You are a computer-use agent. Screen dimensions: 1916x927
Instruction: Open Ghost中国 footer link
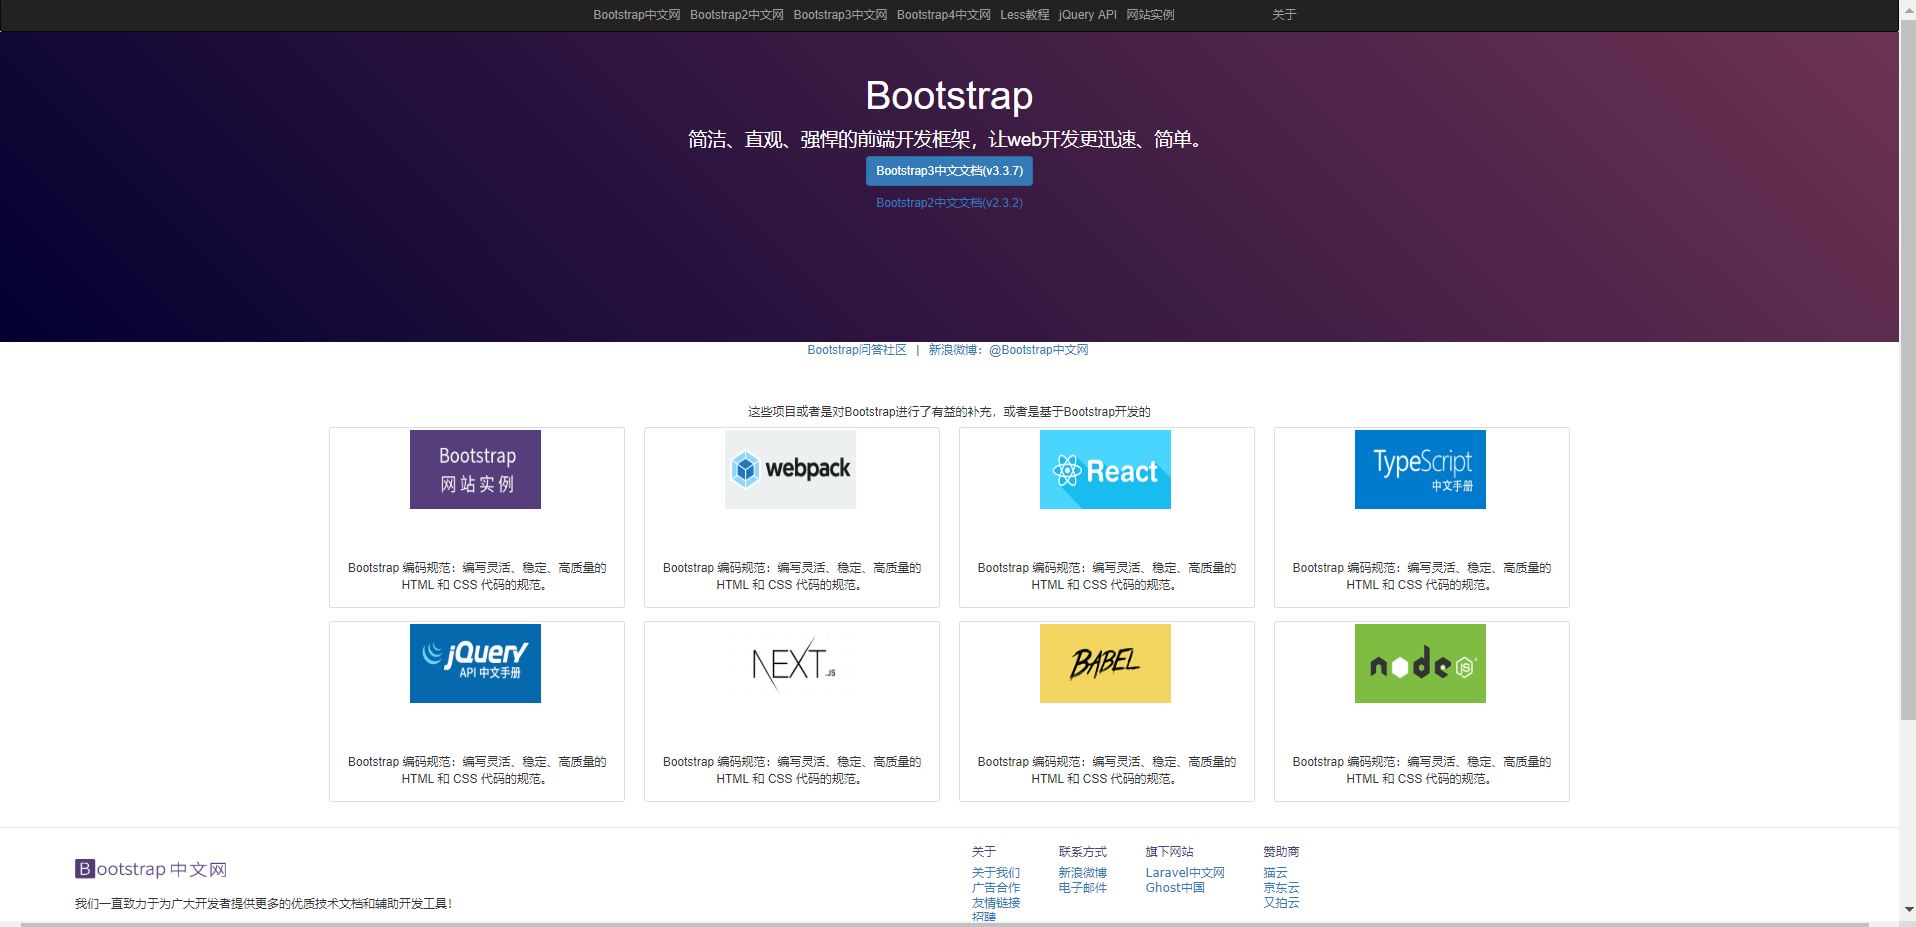1175,888
